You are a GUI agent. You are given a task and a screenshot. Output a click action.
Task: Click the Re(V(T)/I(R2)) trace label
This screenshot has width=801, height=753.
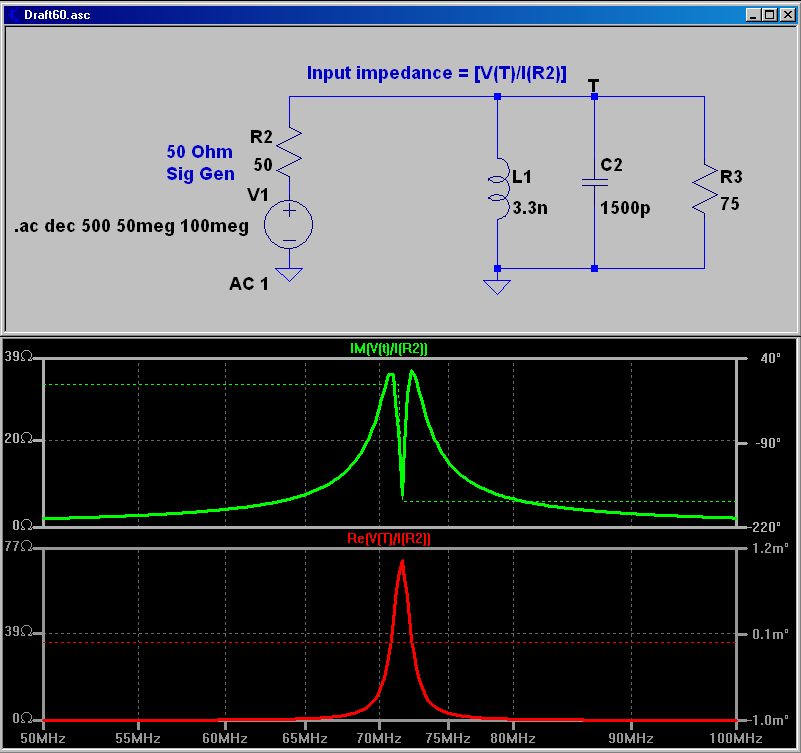point(389,538)
